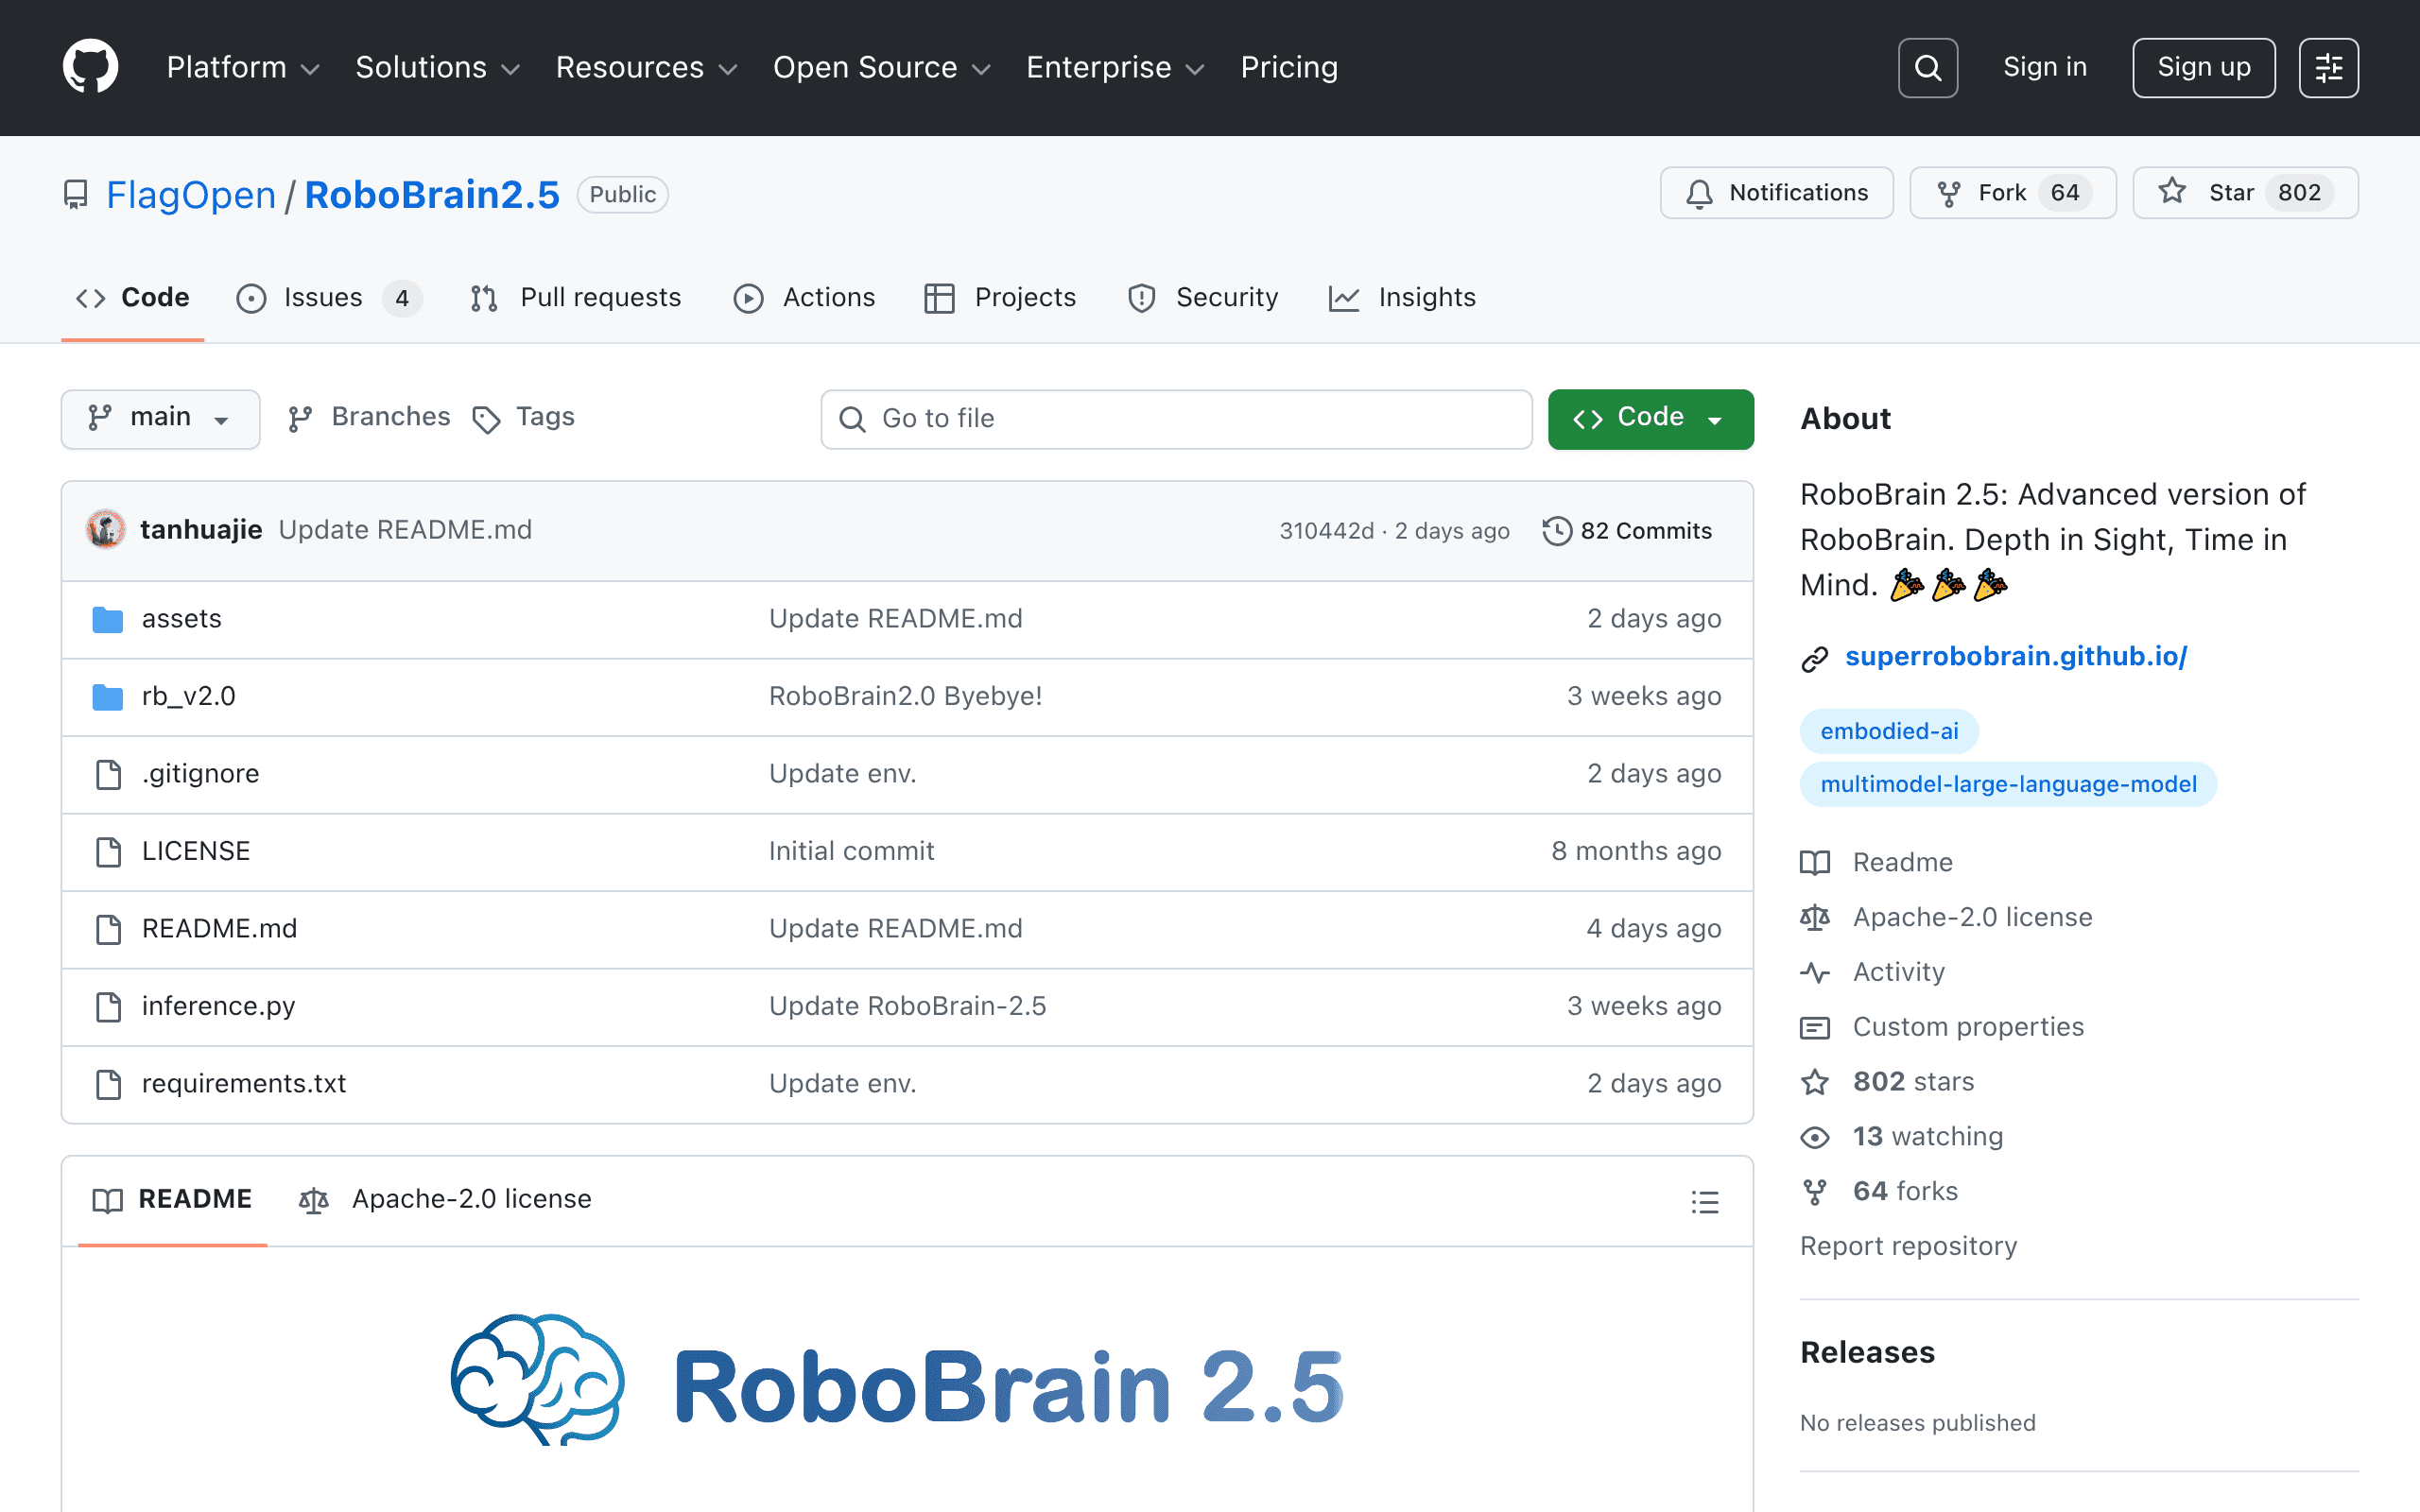The image size is (2420, 1512).
Task: Select the README tab in file viewer
Action: tap(172, 1199)
